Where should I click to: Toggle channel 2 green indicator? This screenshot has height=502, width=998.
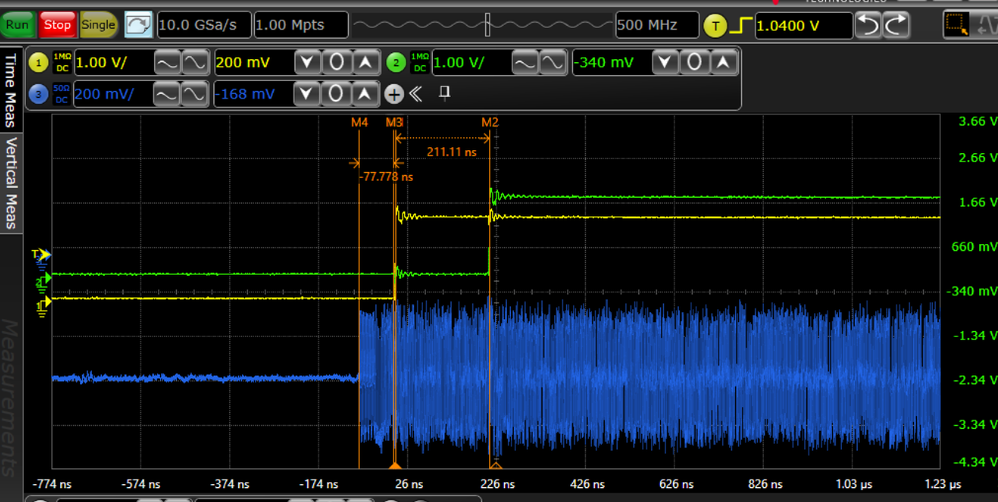(396, 63)
